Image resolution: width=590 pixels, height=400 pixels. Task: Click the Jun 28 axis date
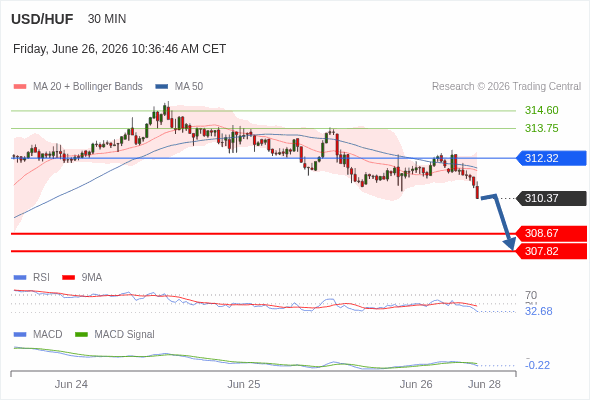[484, 384]
